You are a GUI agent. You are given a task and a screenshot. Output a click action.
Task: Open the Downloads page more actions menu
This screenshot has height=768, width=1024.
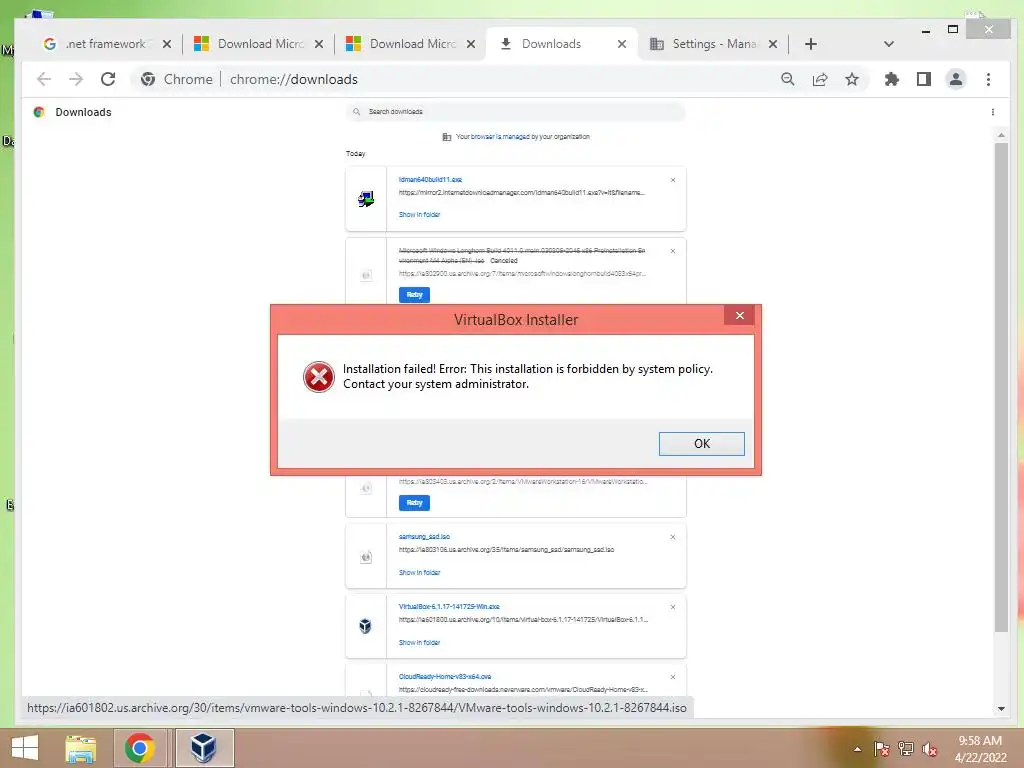pyautogui.click(x=993, y=112)
